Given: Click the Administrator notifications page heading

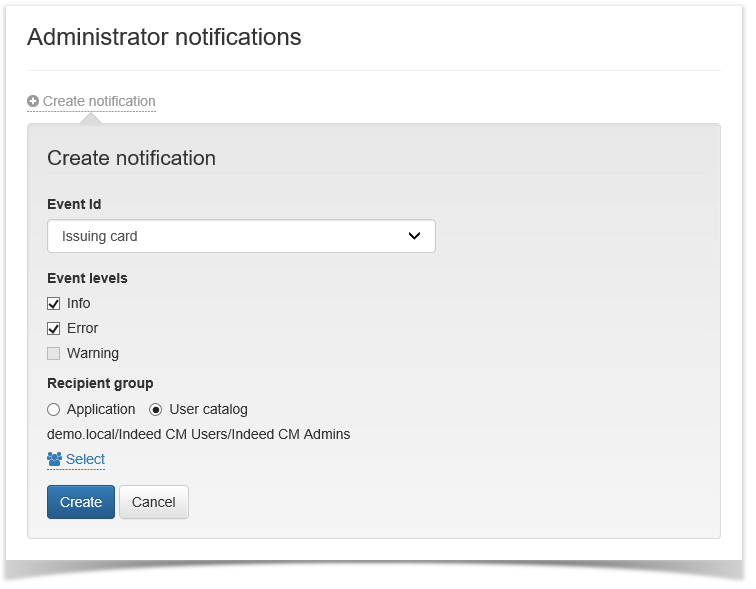Looking at the screenshot, I should (164, 37).
